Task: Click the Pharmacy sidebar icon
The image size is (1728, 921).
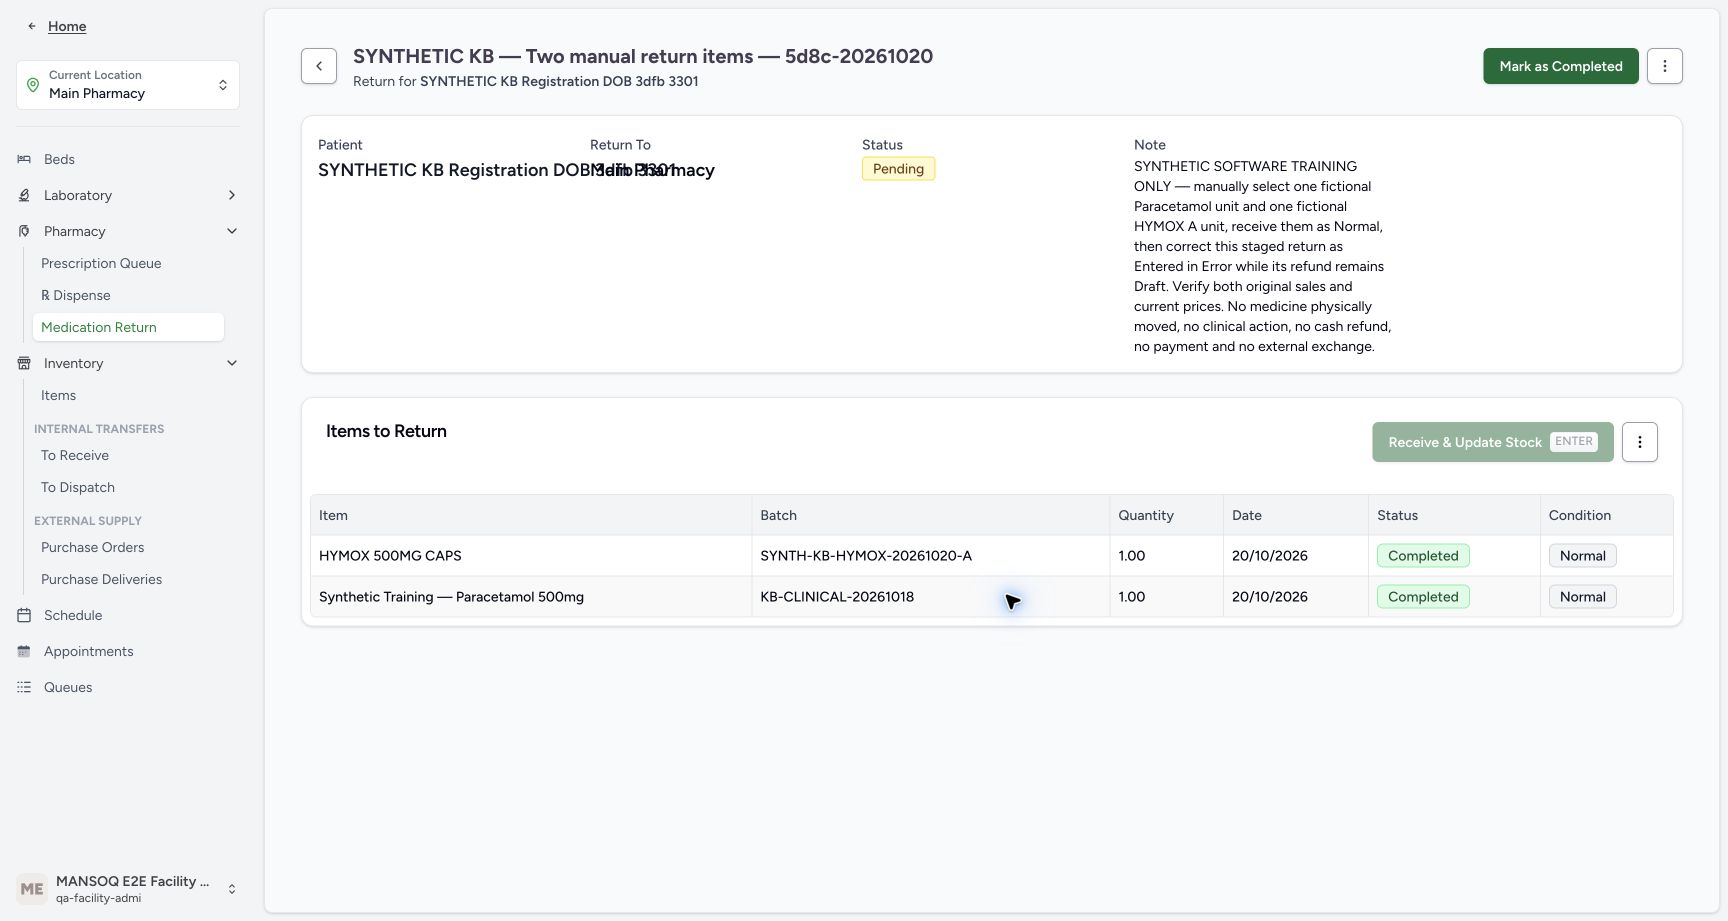Action: 24,231
